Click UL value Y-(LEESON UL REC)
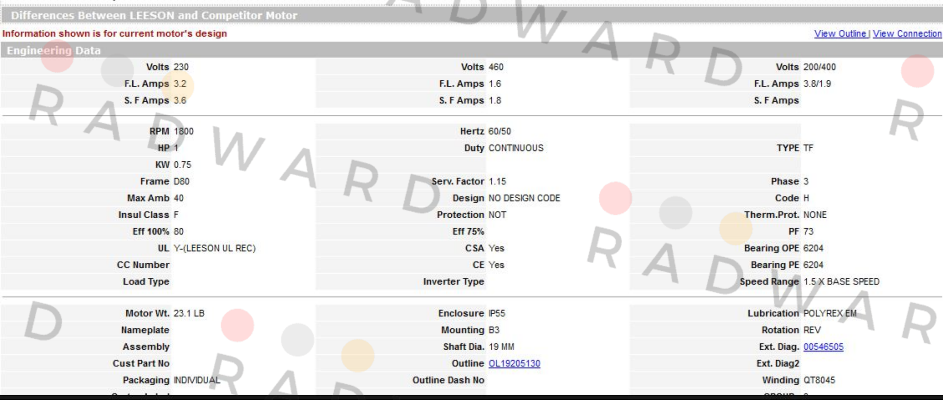943x400 pixels. click(215, 248)
